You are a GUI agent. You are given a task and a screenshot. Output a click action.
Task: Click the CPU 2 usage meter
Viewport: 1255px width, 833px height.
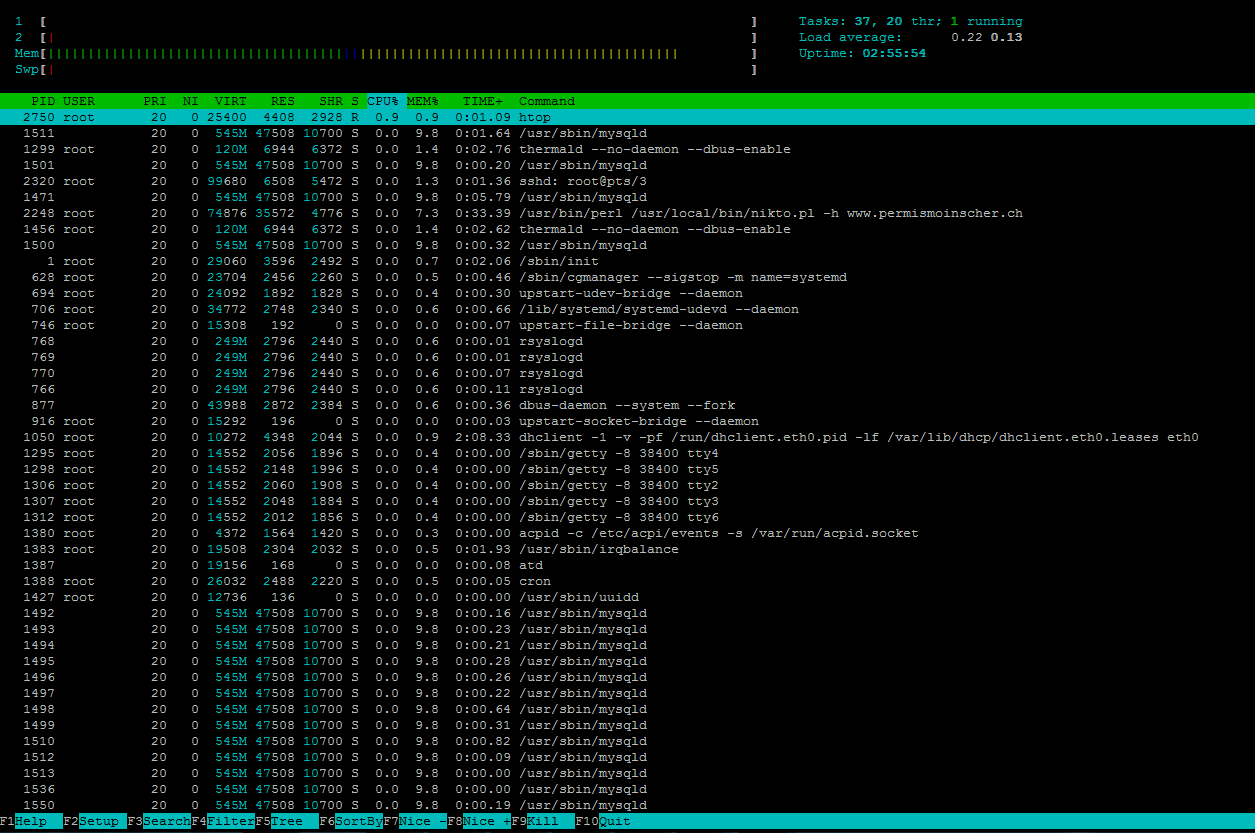coord(385,37)
